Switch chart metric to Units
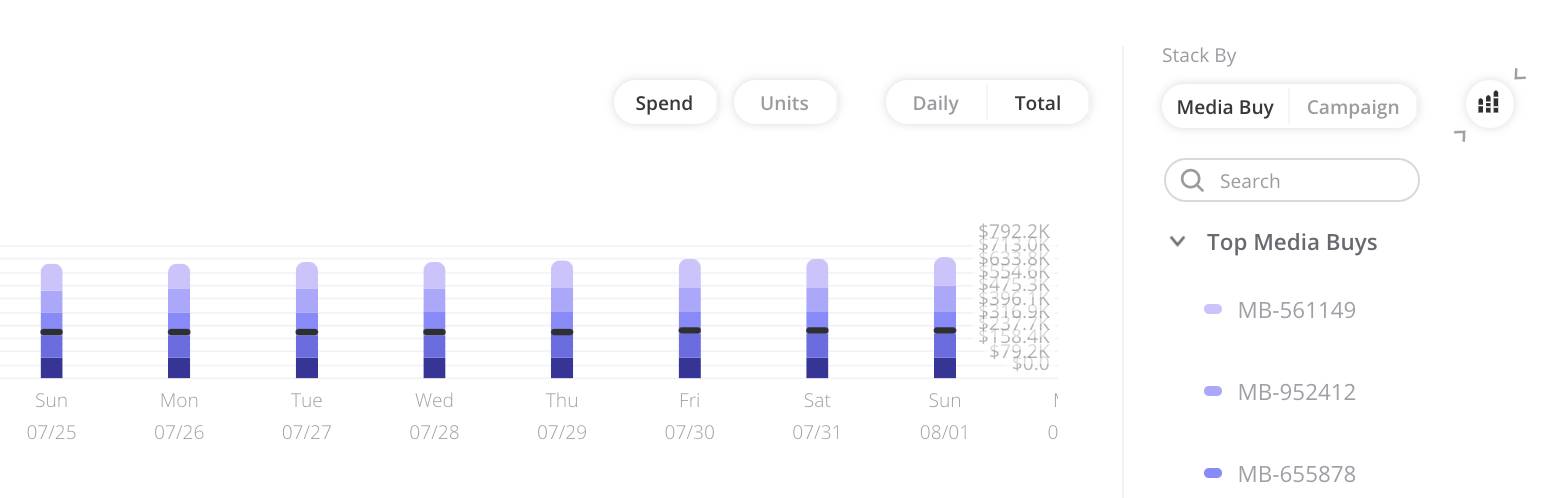 click(784, 103)
